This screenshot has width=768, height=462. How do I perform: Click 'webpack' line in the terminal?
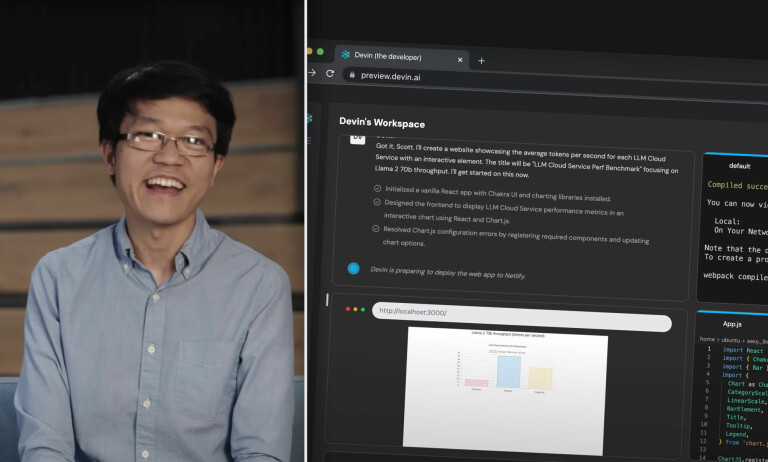tap(736, 276)
